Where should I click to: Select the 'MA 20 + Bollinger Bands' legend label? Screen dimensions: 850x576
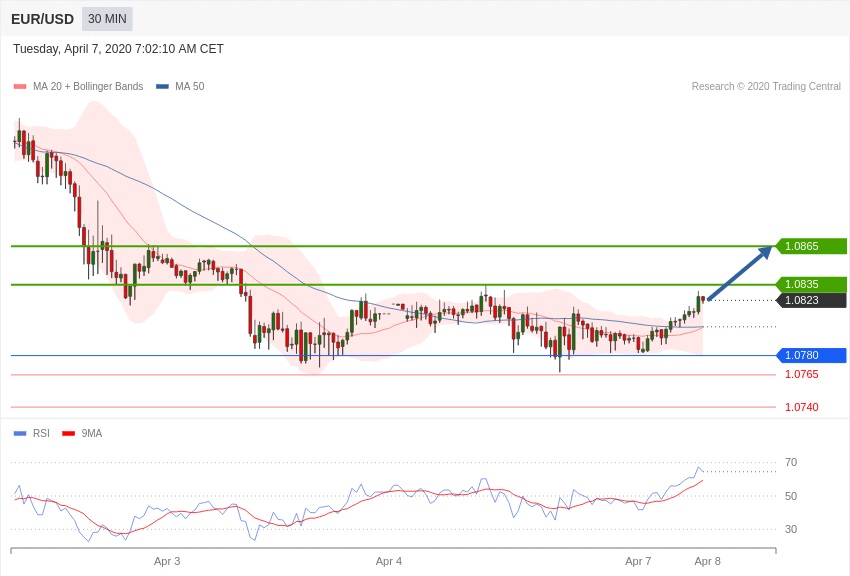[88, 86]
